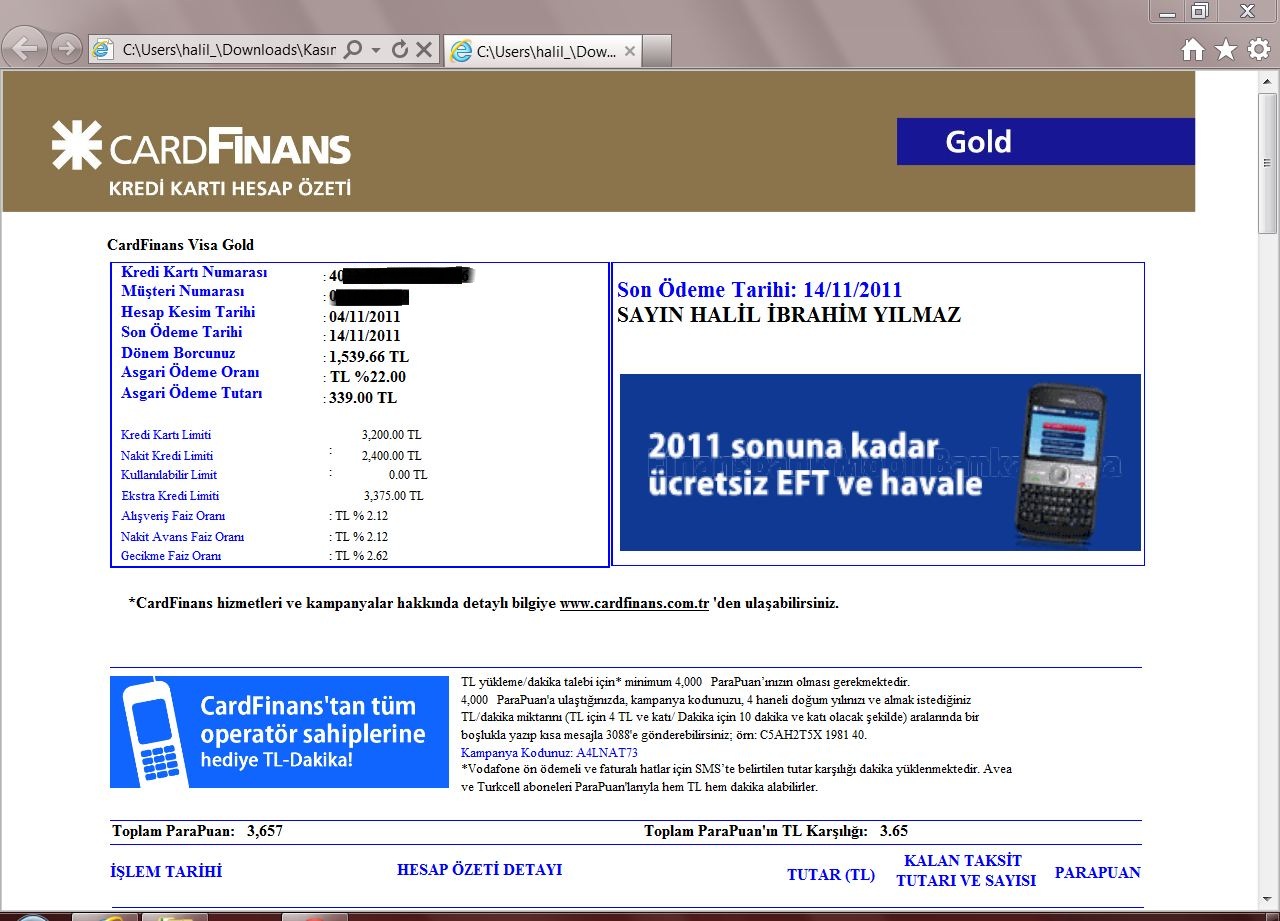Image resolution: width=1280 pixels, height=921 pixels.
Task: Click the Kredi Kartı Numarası label
Action: [x=194, y=272]
